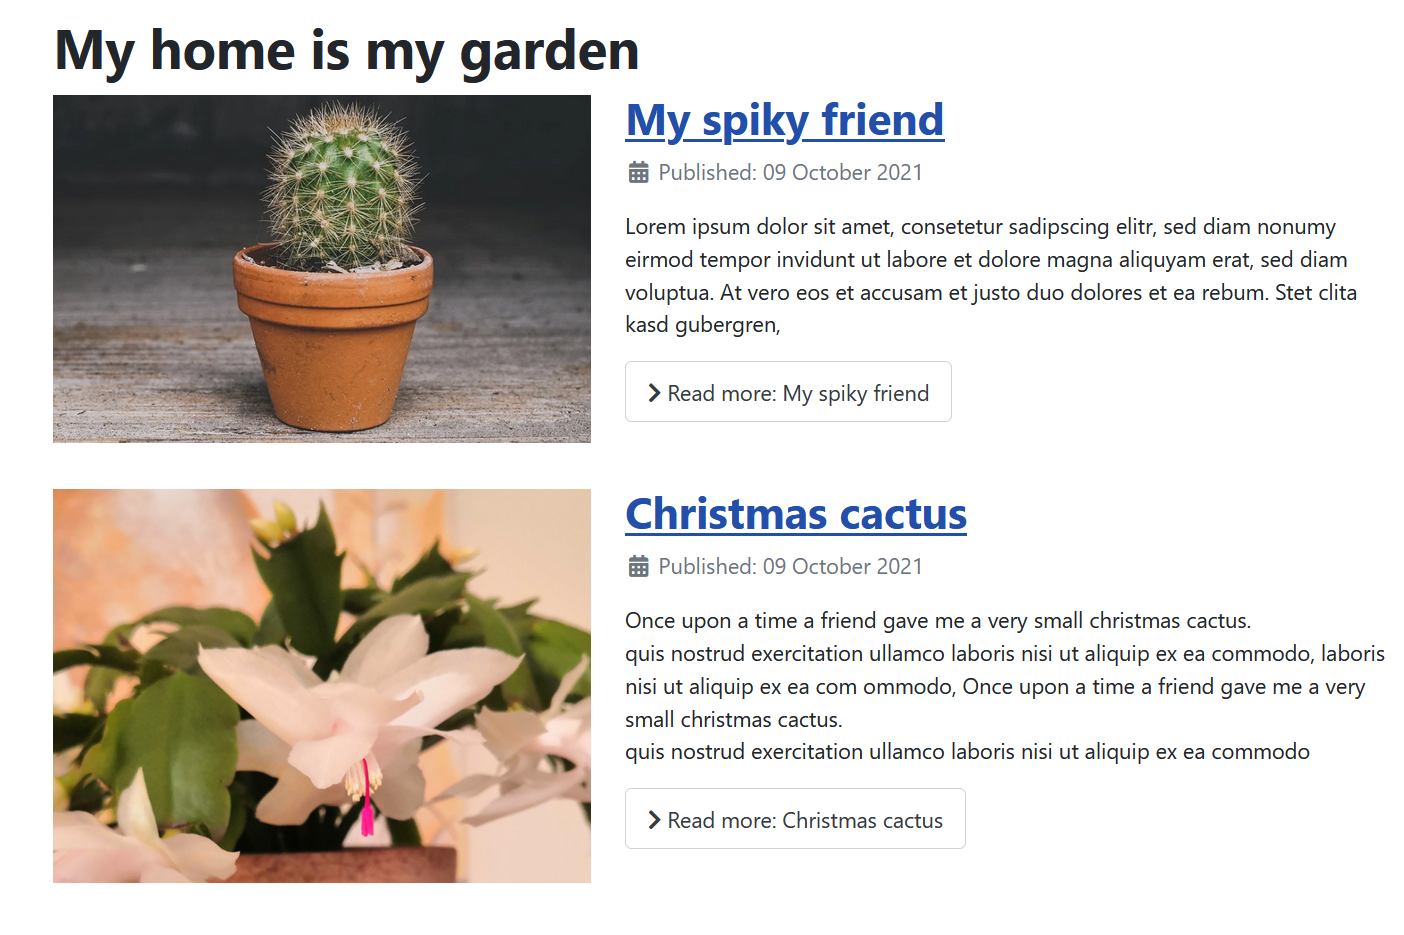Viewport: 1404px width, 935px height.
Task: Open the My spiky friend title link
Action: click(784, 120)
